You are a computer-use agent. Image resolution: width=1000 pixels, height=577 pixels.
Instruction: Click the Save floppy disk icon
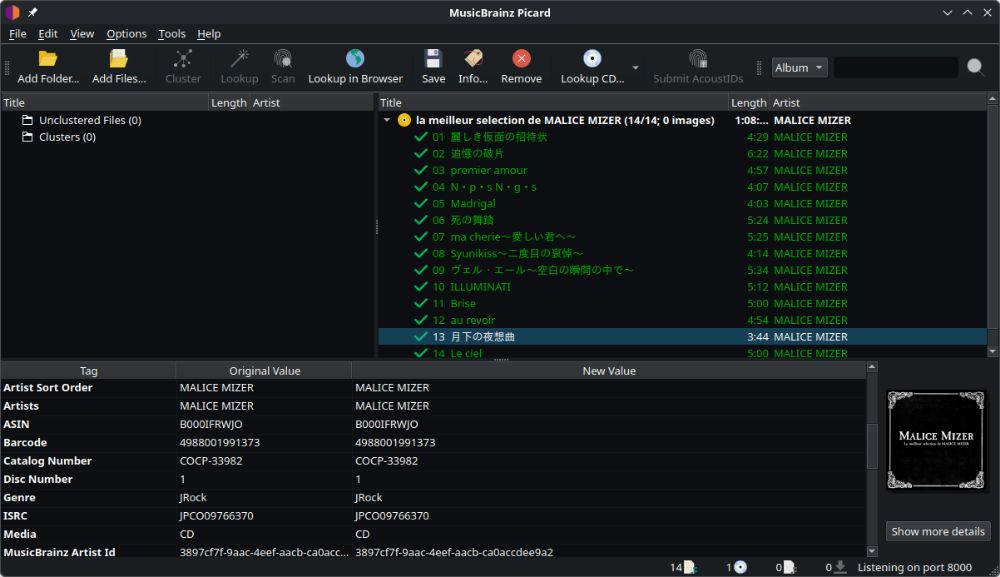tap(433, 59)
